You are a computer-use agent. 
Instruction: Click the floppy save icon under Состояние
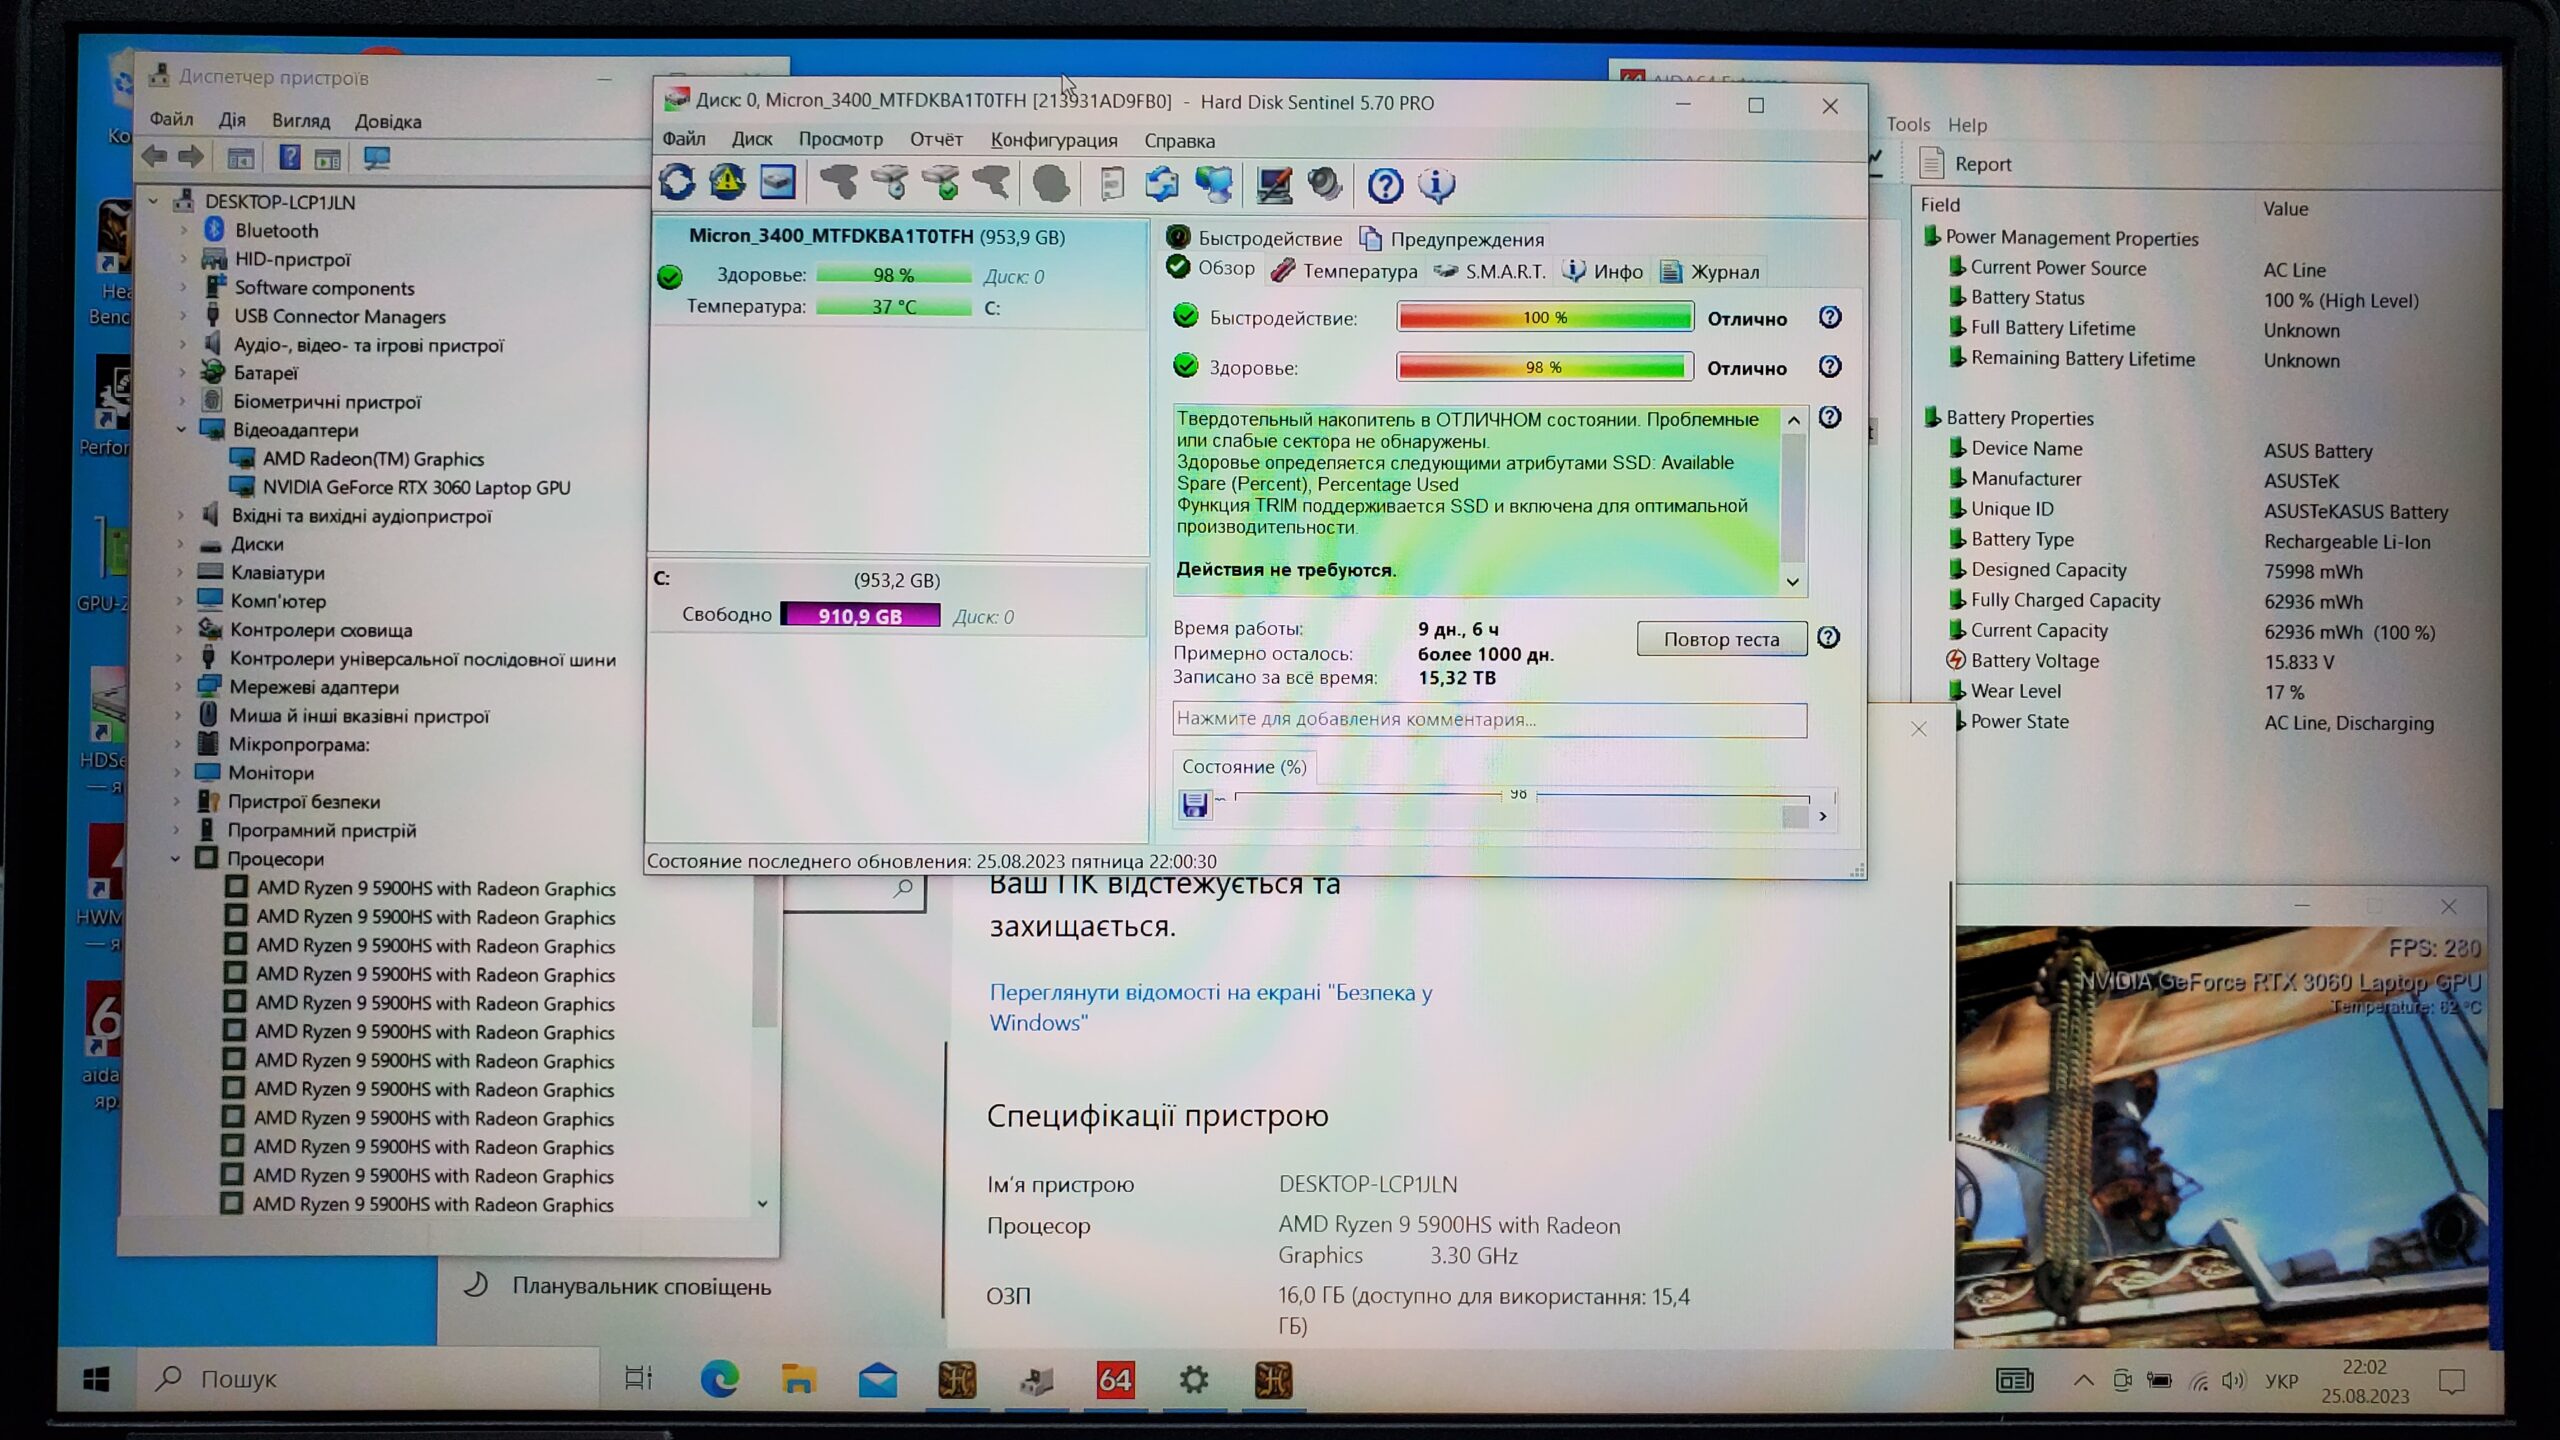click(x=1194, y=805)
